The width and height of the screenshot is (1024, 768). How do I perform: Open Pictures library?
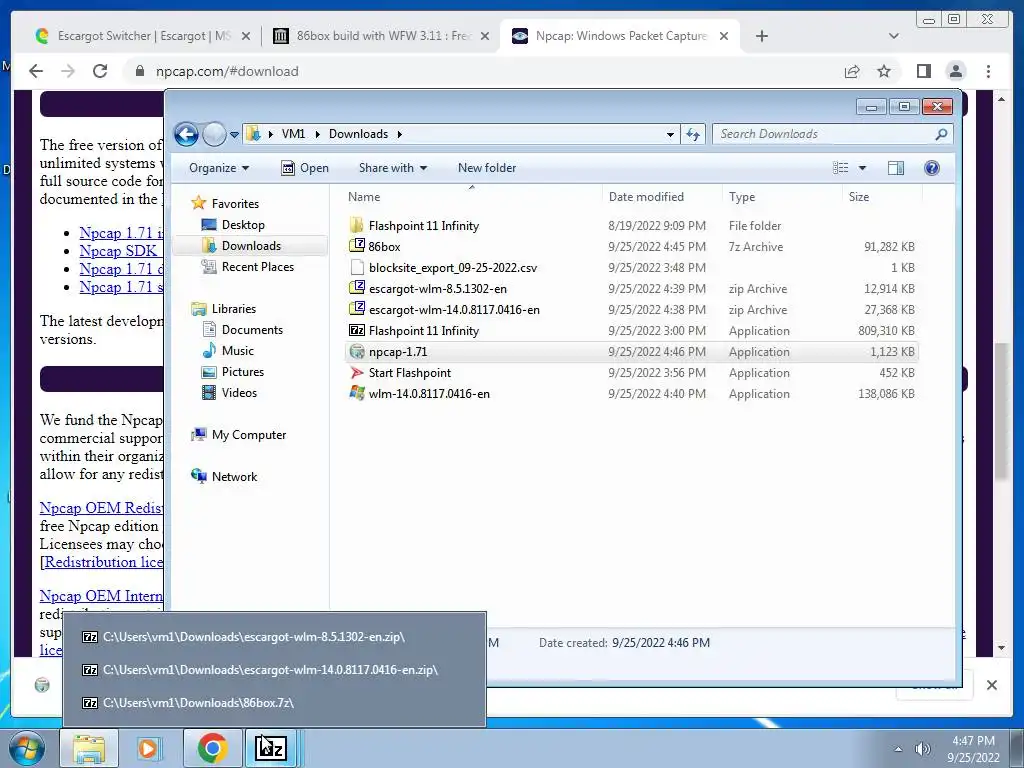coord(233,372)
